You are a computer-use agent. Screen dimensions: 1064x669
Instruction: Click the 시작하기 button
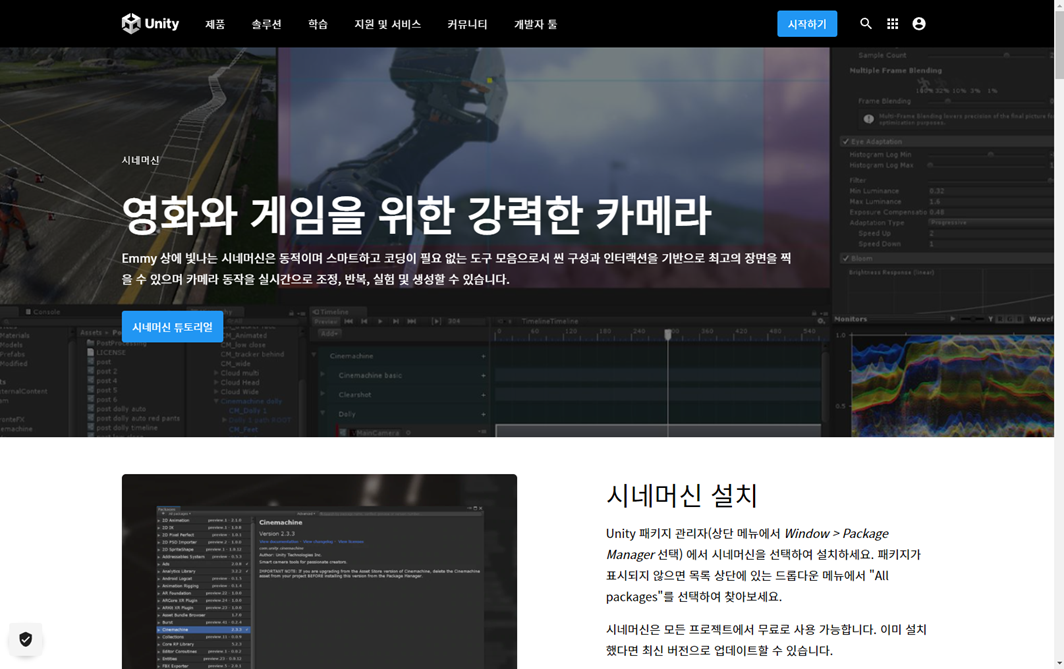click(807, 24)
